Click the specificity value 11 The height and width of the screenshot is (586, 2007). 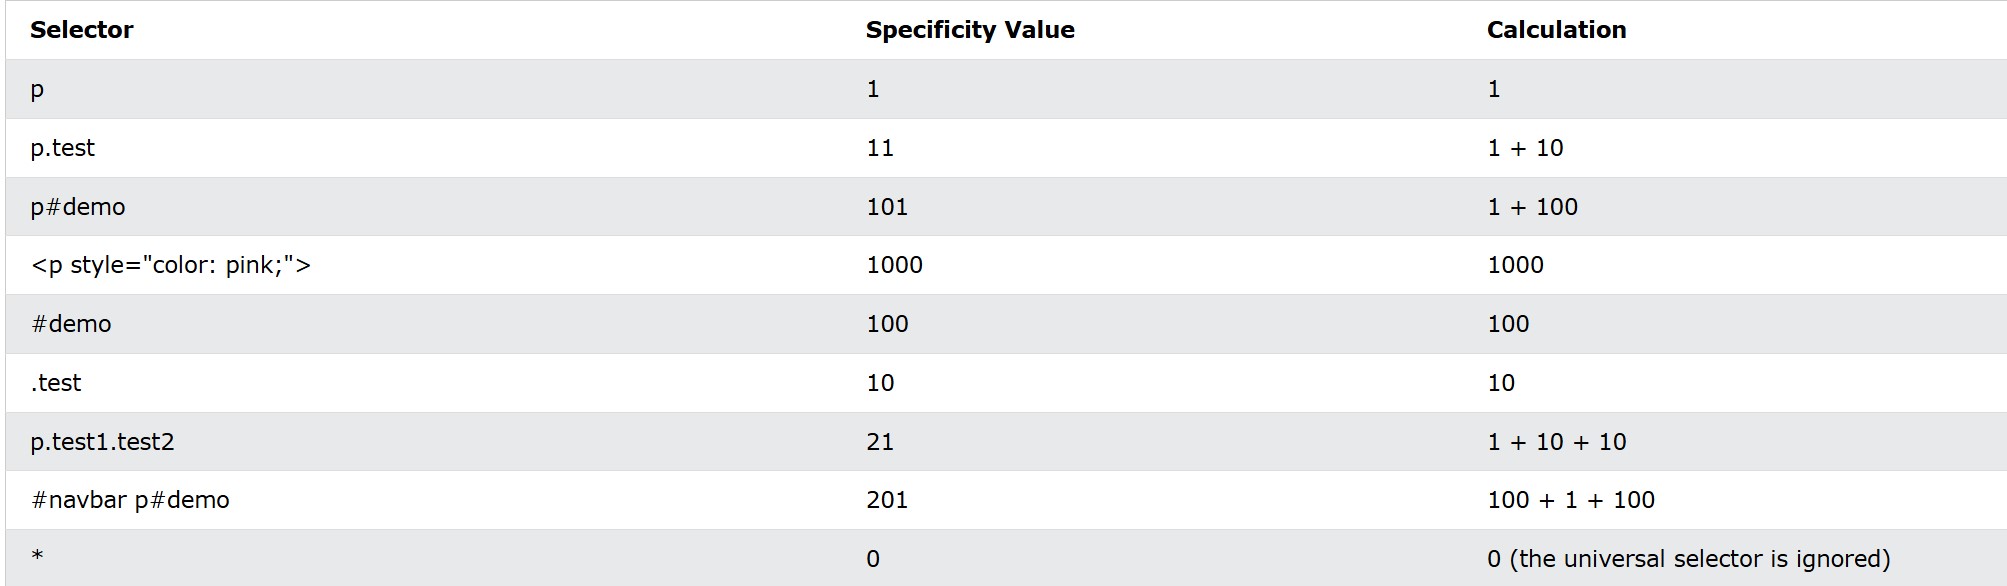[x=880, y=148]
